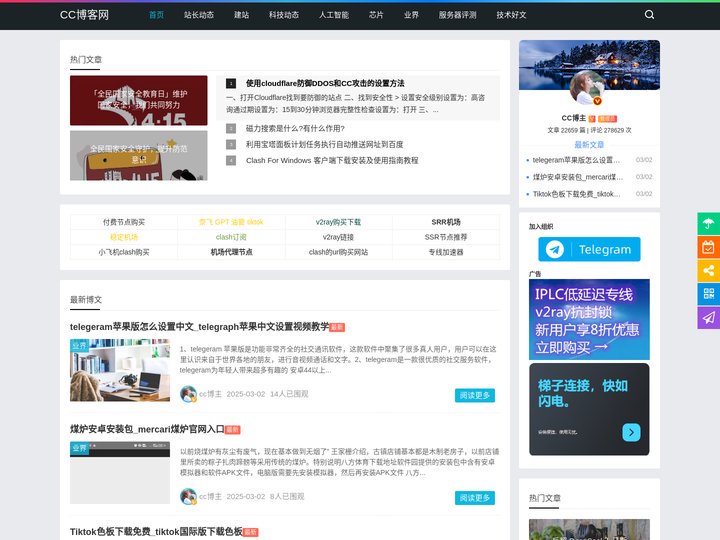The image size is (720, 540).
Task: Click the red 4·15 security education thumbnail
Action: pyautogui.click(x=139, y=101)
